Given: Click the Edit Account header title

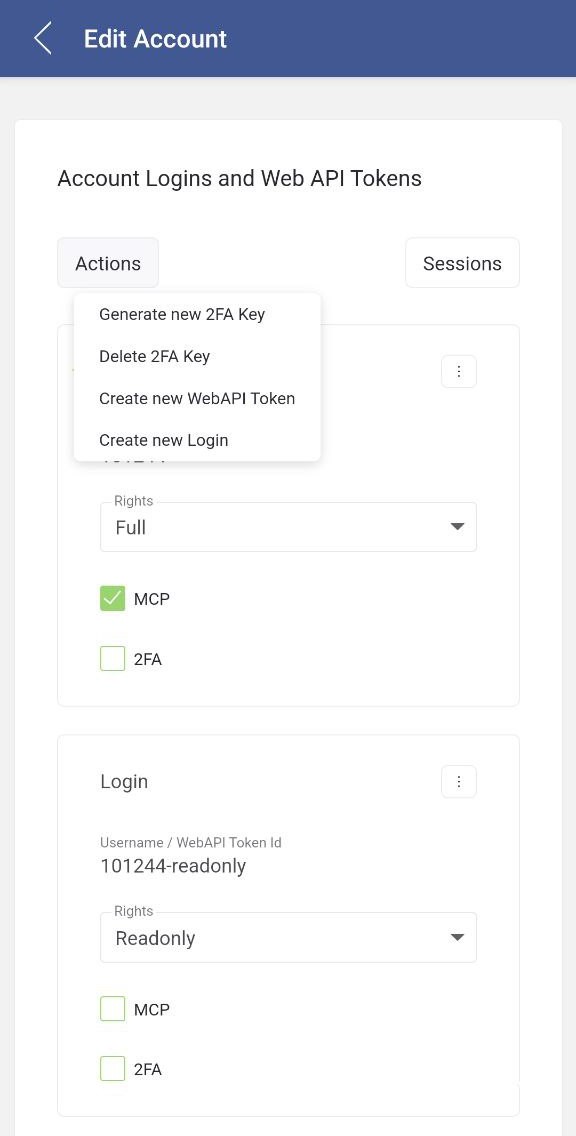Looking at the screenshot, I should (155, 38).
